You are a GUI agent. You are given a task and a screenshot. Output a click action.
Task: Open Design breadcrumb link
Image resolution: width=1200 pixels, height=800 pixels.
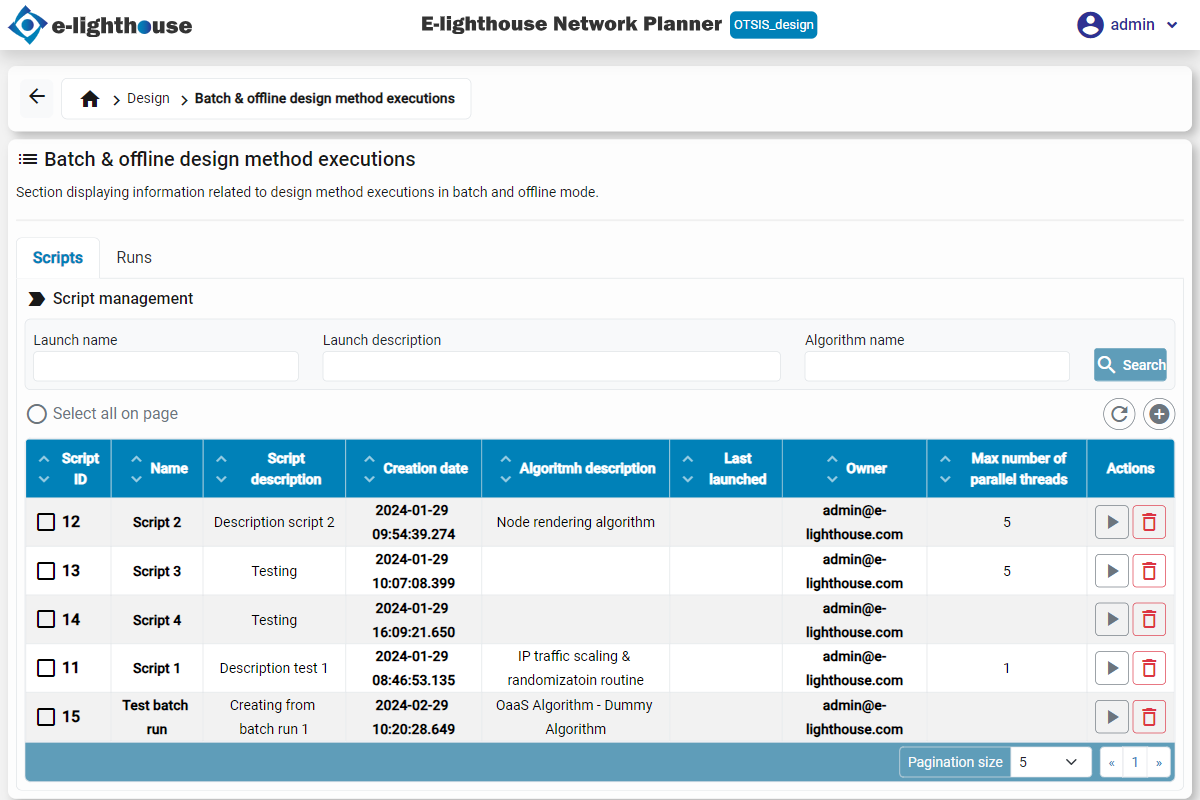click(148, 99)
